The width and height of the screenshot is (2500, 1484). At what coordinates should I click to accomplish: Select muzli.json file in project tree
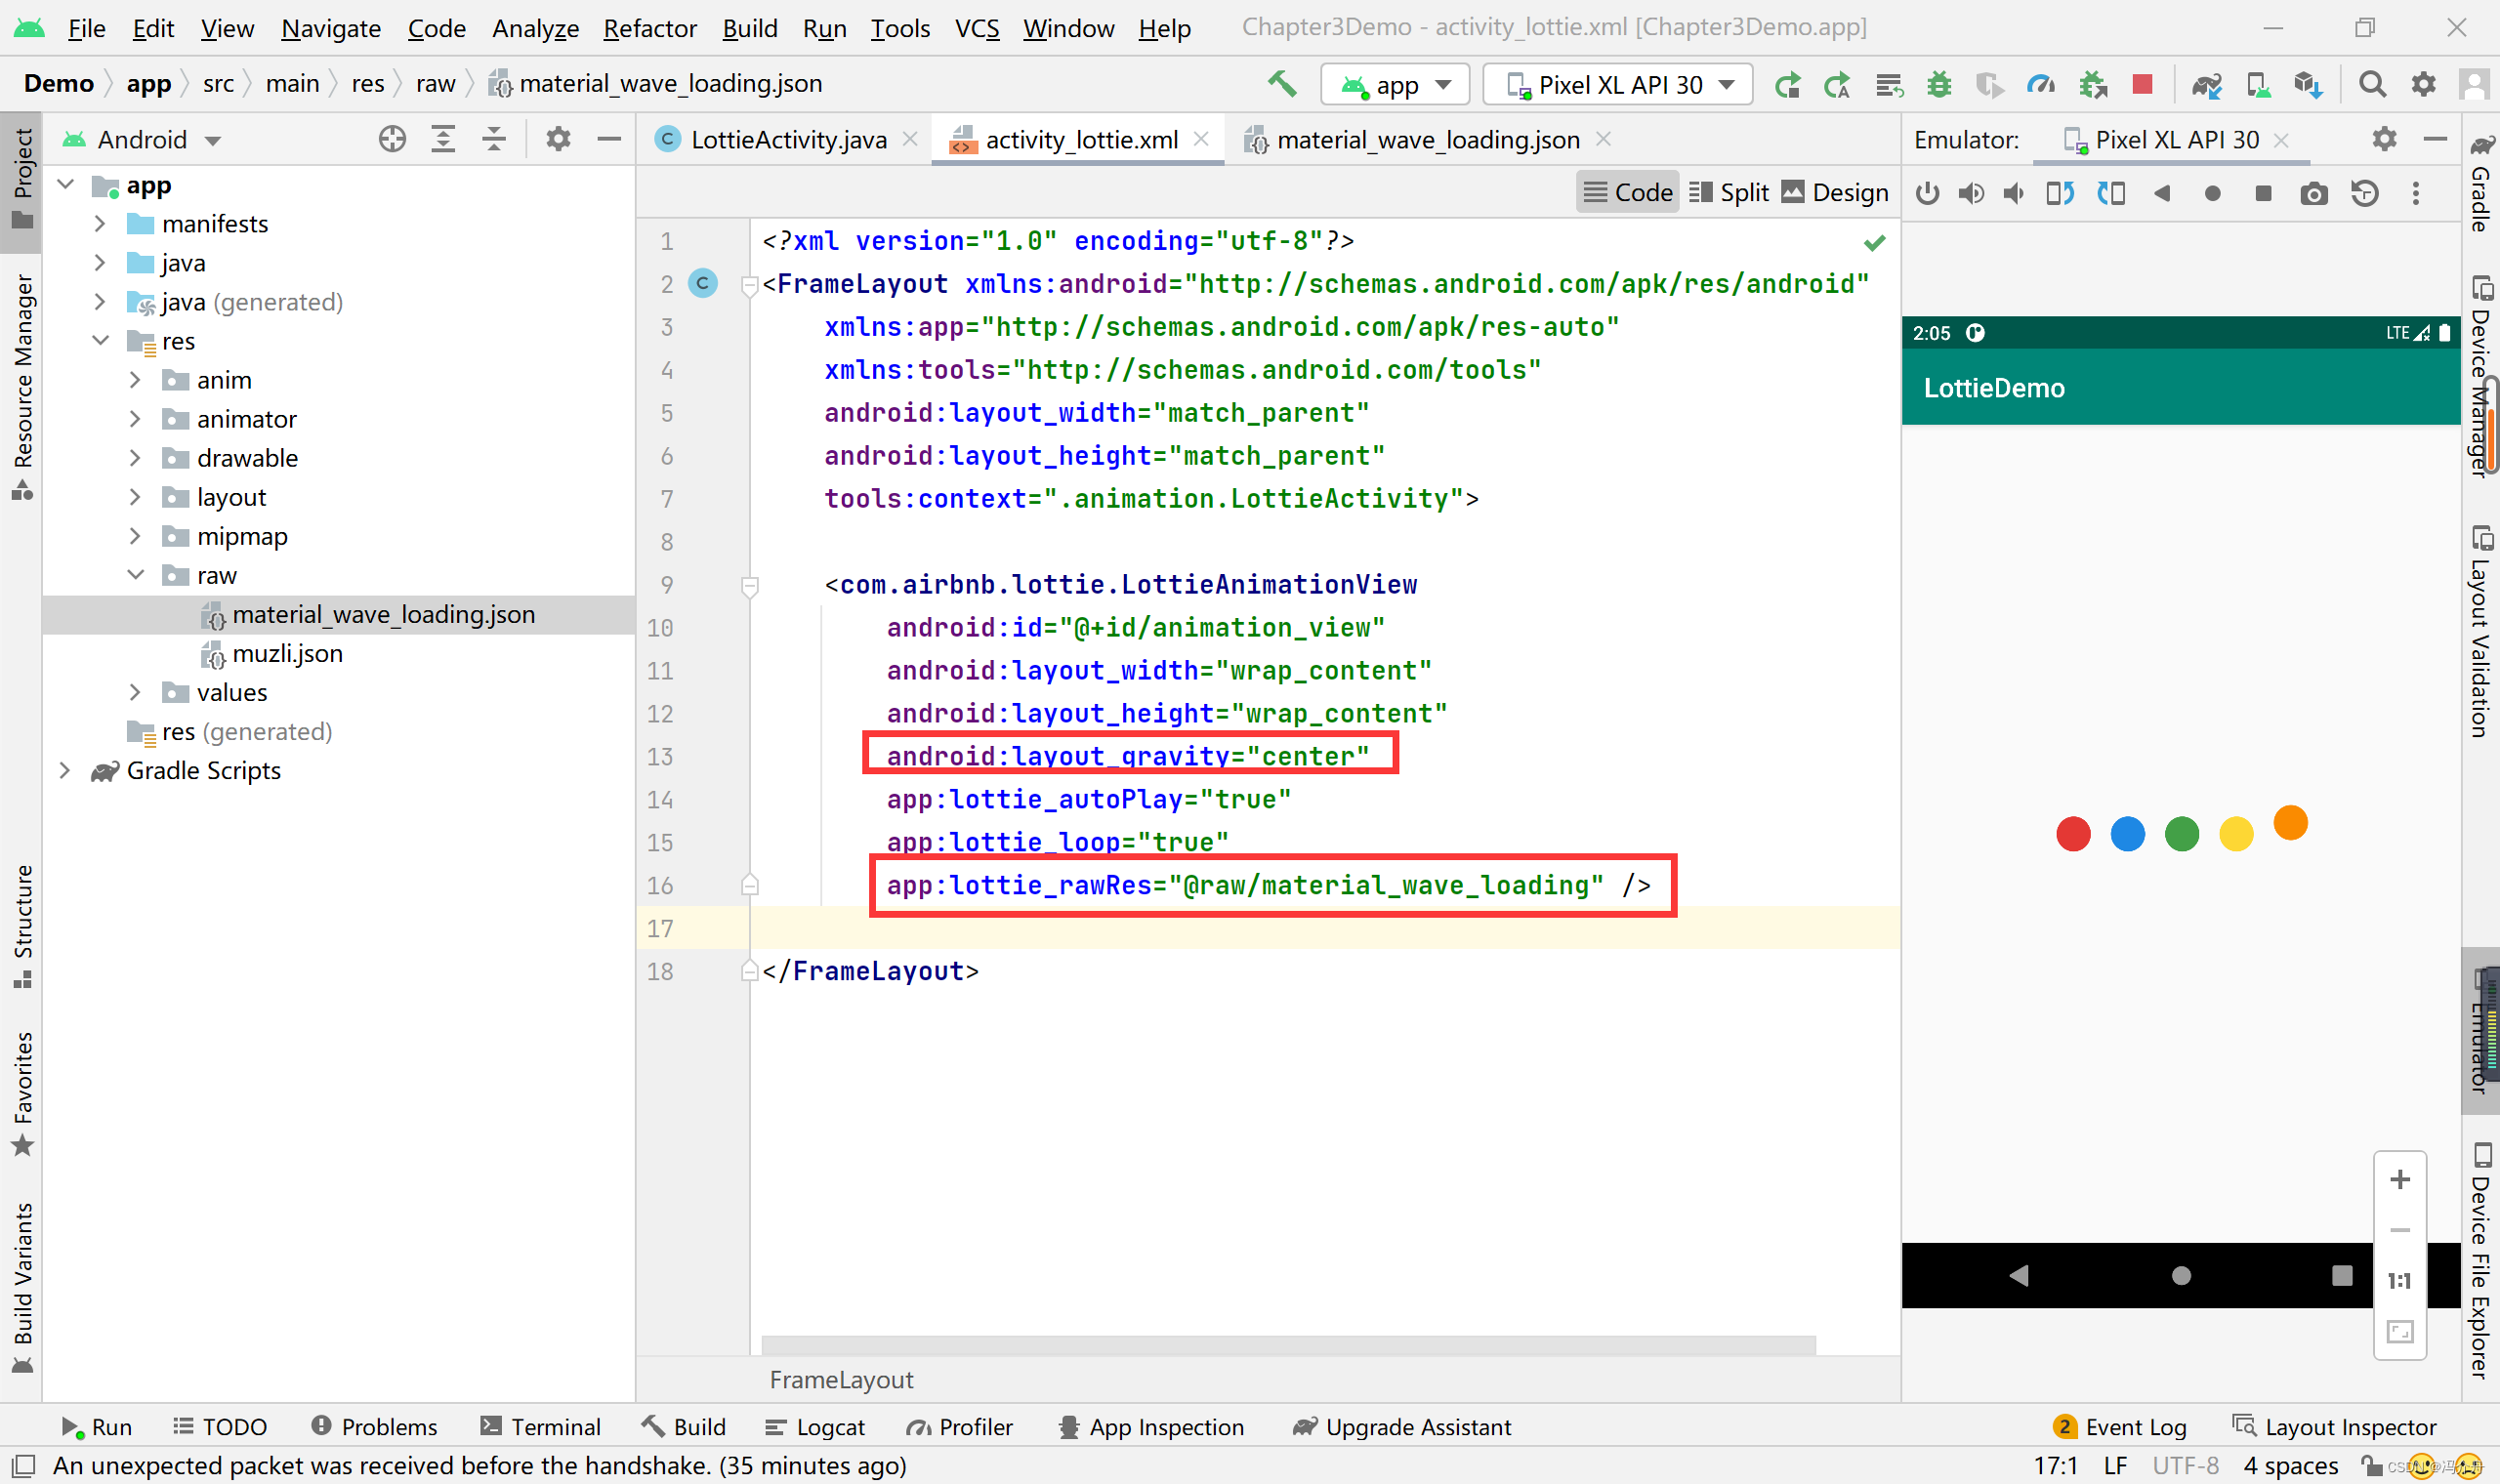(287, 654)
